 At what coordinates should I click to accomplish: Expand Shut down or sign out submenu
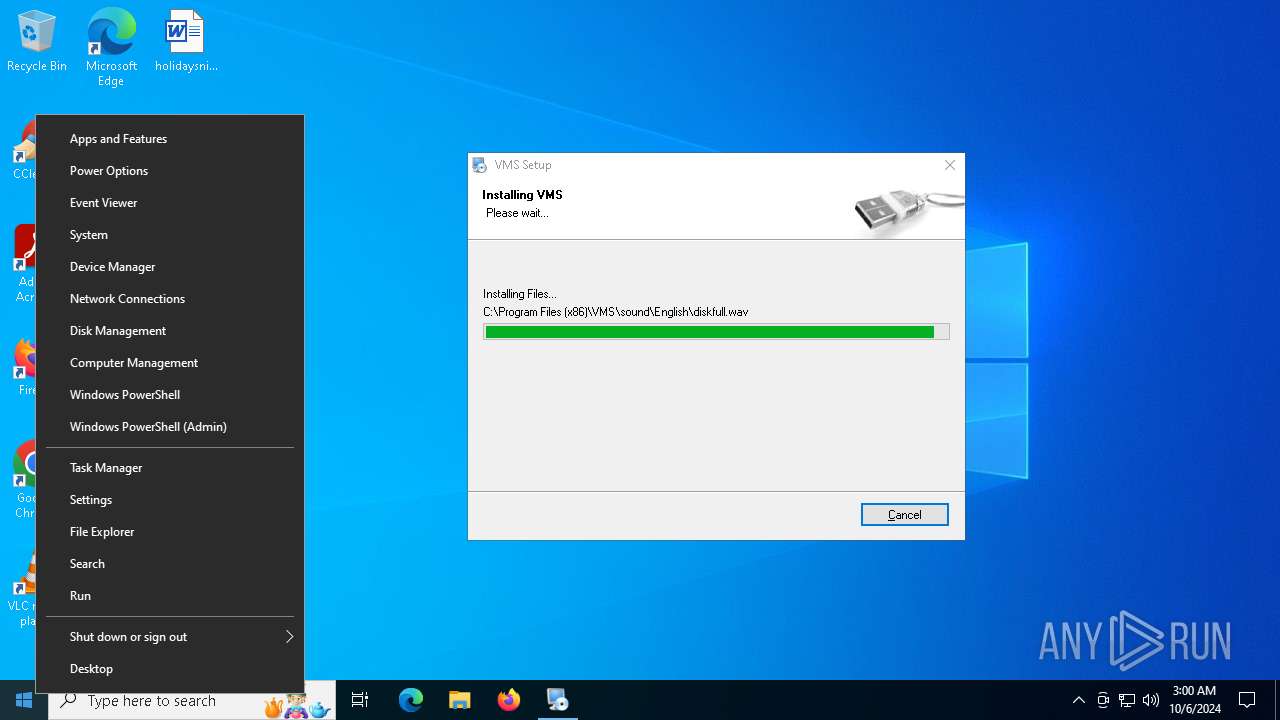coord(170,637)
